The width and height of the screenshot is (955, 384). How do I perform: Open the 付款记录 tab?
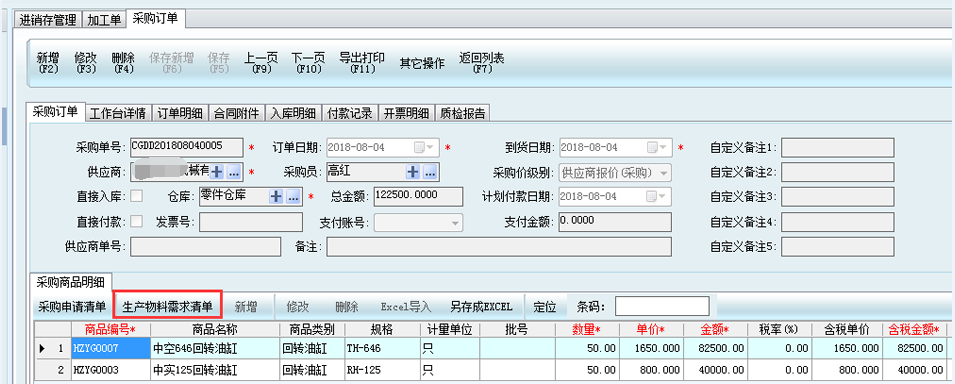[350, 113]
